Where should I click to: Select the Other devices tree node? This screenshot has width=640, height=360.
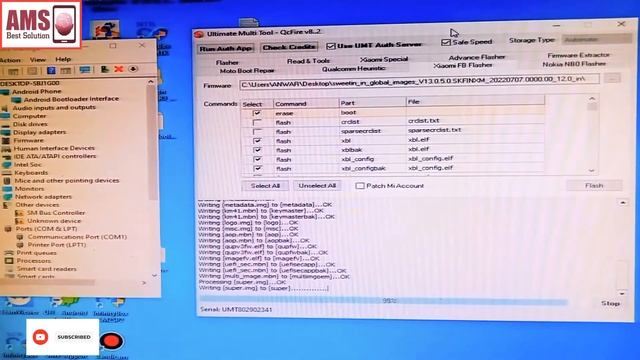tap(37, 205)
